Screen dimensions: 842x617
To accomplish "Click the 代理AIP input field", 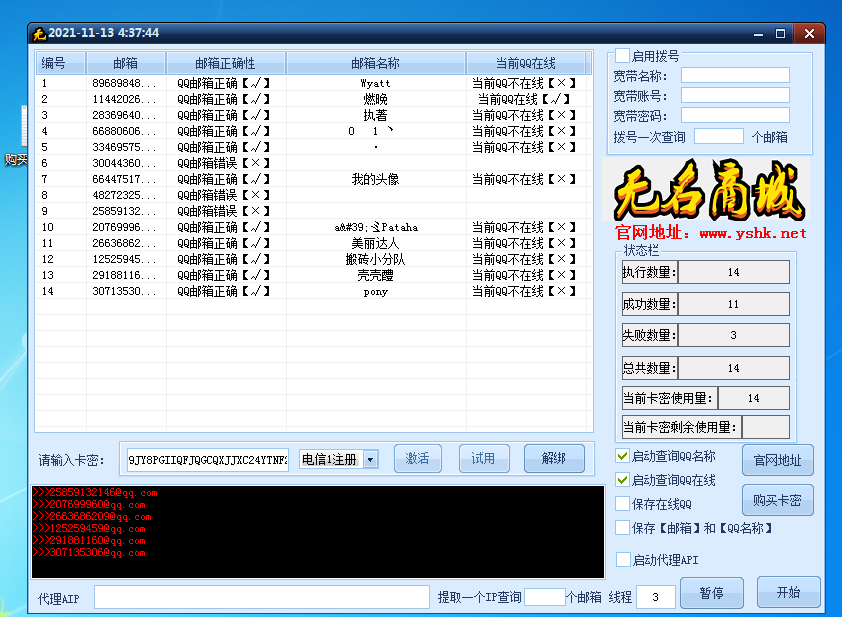I will [262, 597].
